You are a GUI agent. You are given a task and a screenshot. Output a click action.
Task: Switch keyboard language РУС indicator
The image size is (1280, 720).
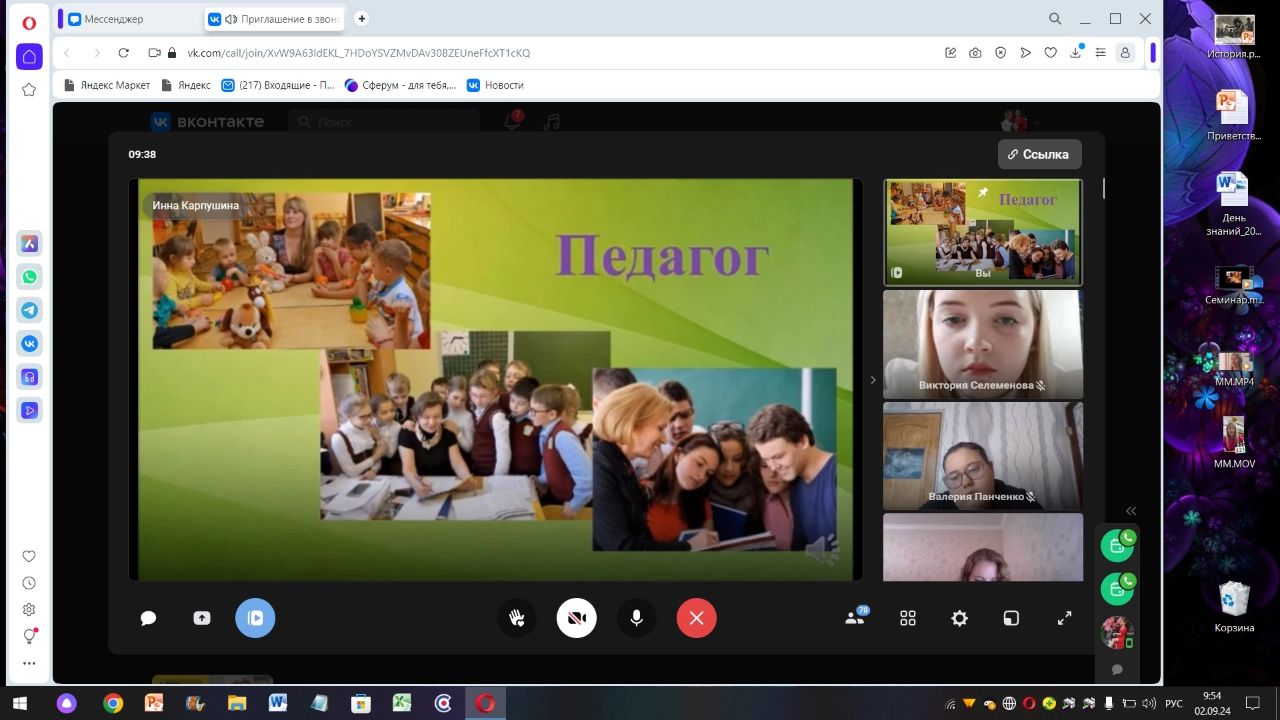[1175, 703]
